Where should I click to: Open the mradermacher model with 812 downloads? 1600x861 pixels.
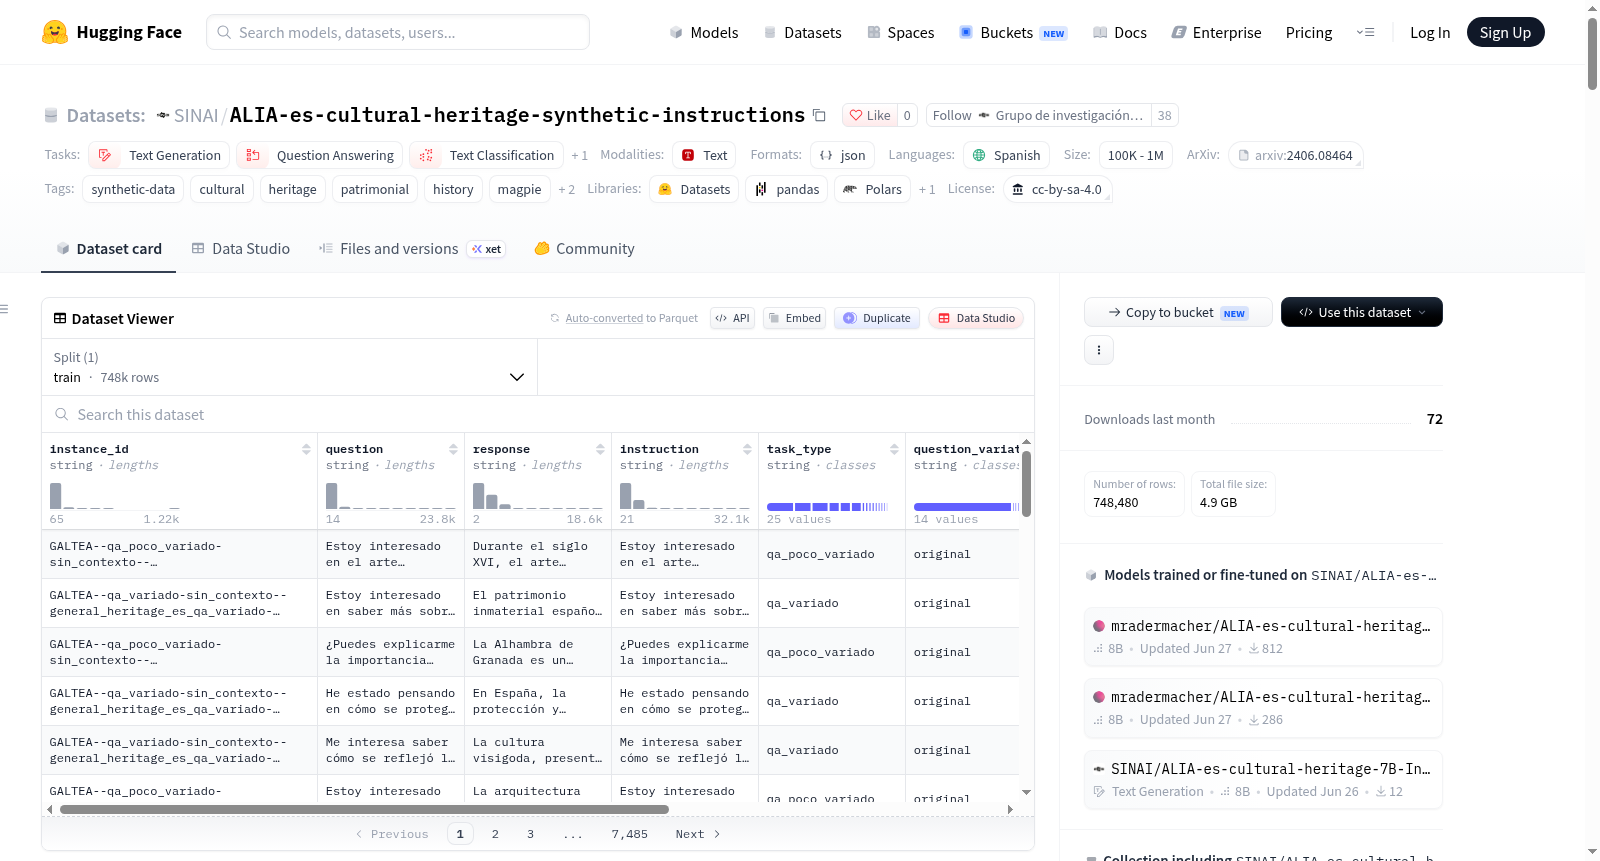pos(1263,636)
